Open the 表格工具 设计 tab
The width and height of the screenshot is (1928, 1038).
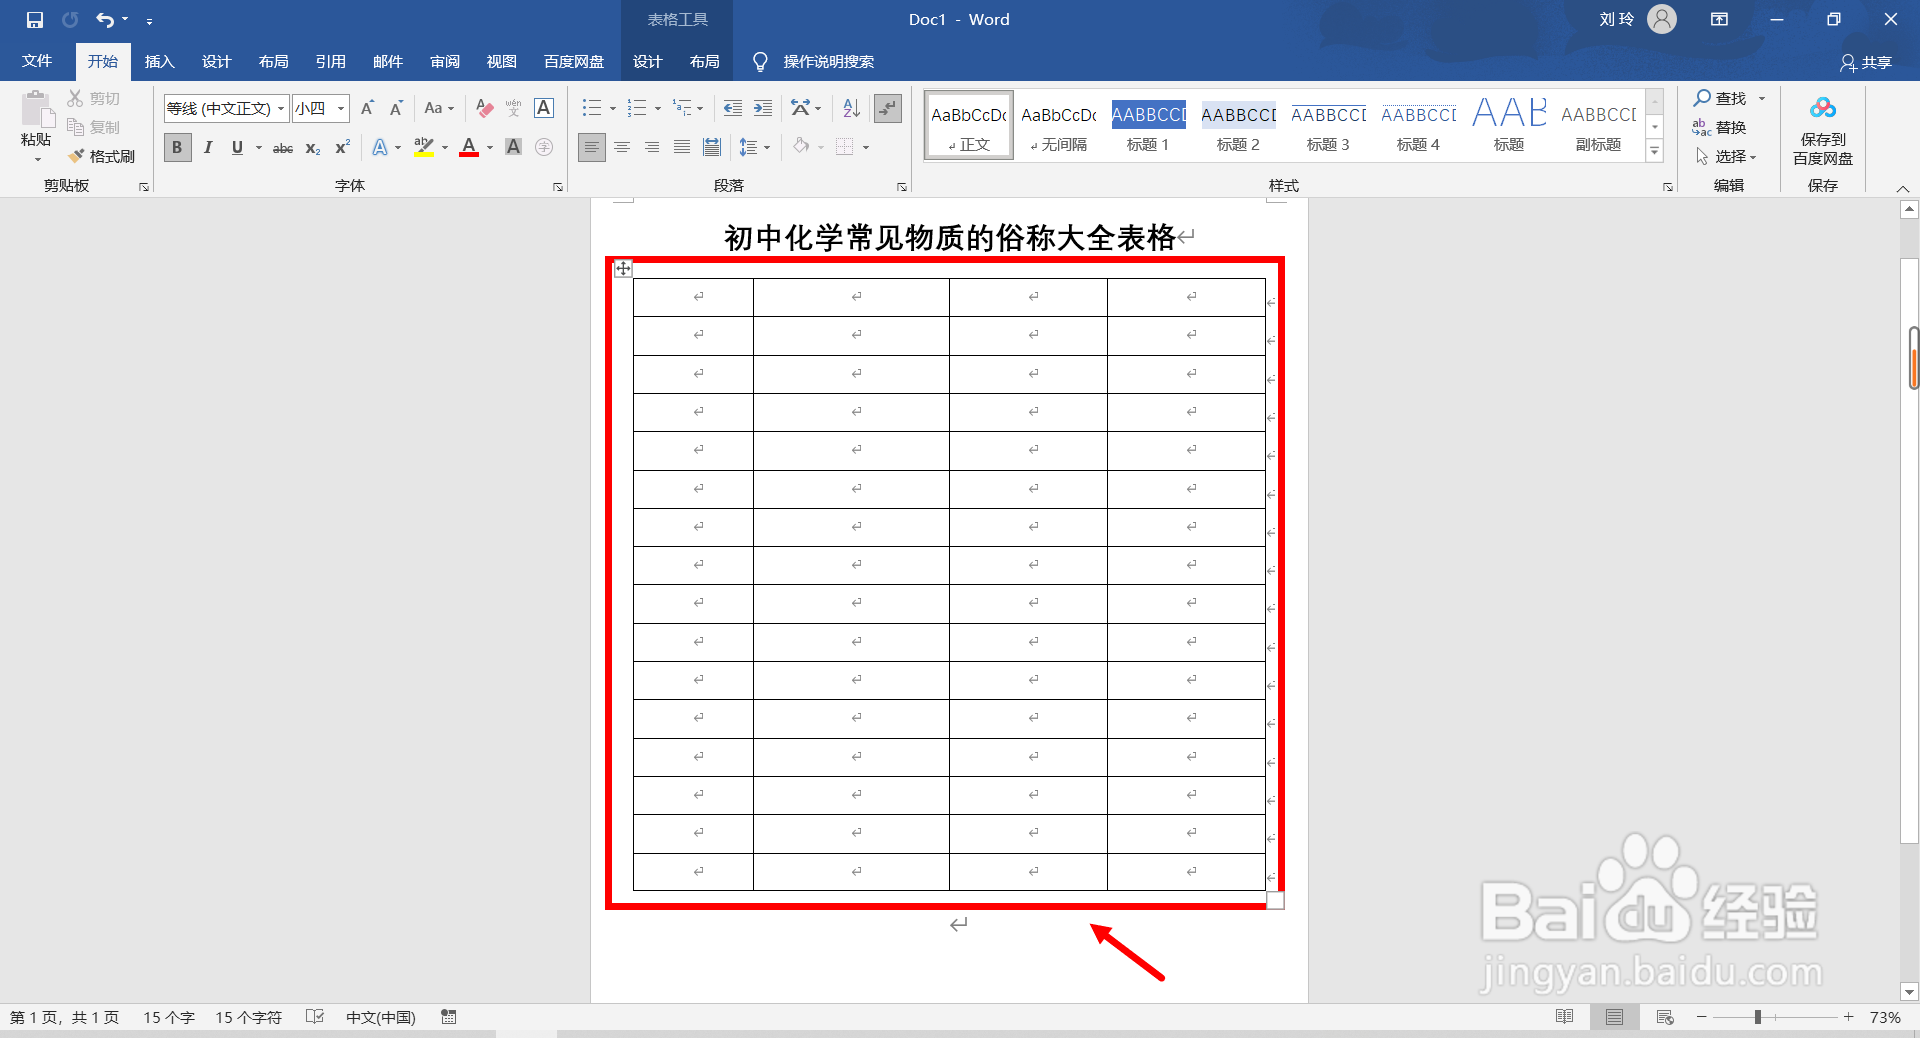click(x=647, y=61)
